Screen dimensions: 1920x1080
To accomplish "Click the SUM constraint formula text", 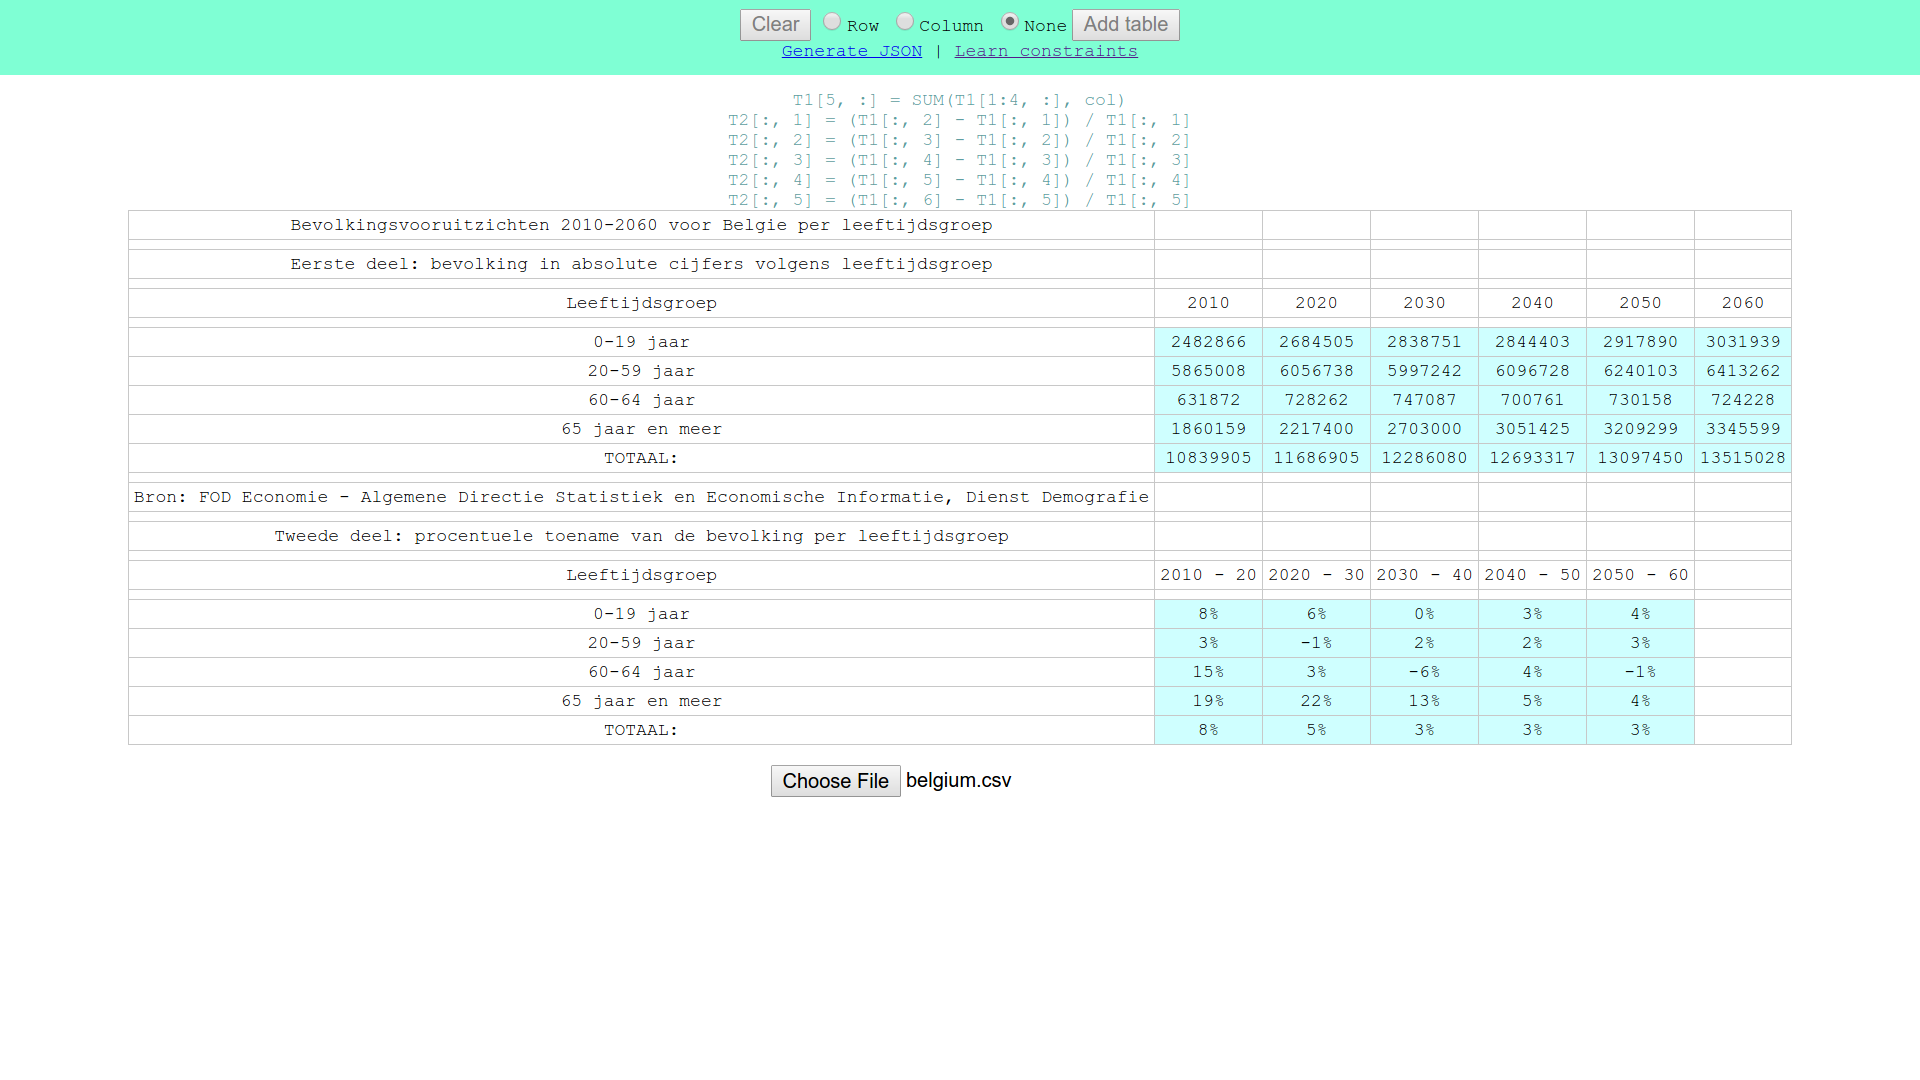I will click(958, 100).
